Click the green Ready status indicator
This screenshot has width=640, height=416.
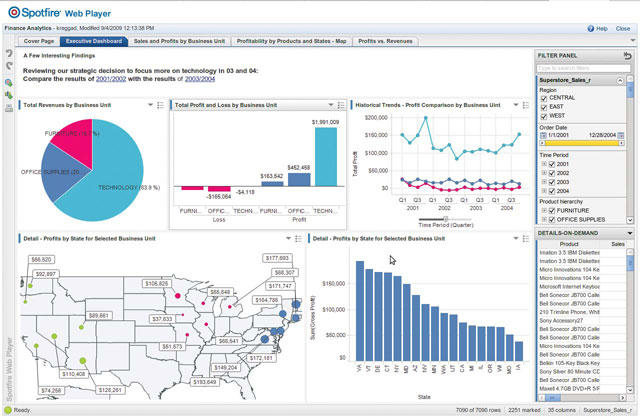click(x=8, y=410)
